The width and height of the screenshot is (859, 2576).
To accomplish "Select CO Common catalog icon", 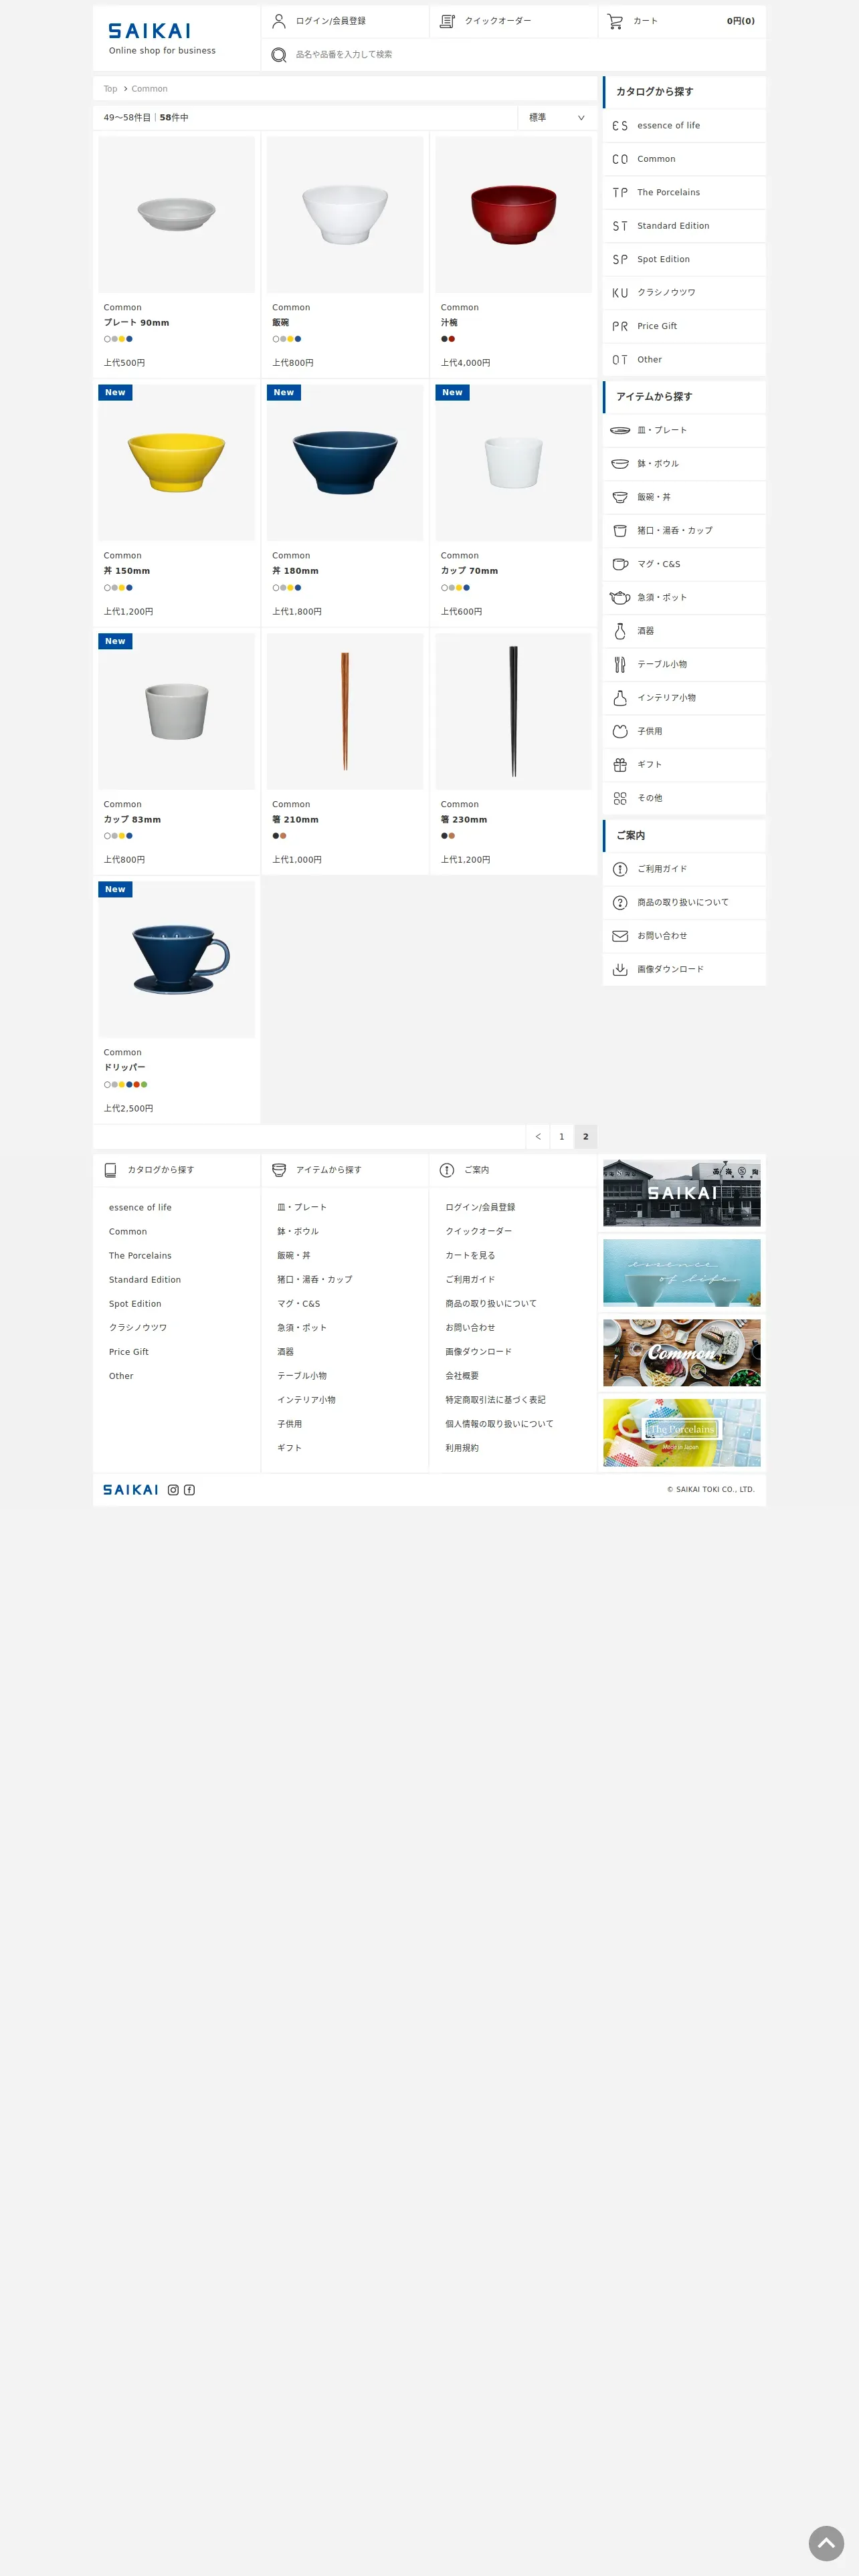I will click(x=620, y=159).
